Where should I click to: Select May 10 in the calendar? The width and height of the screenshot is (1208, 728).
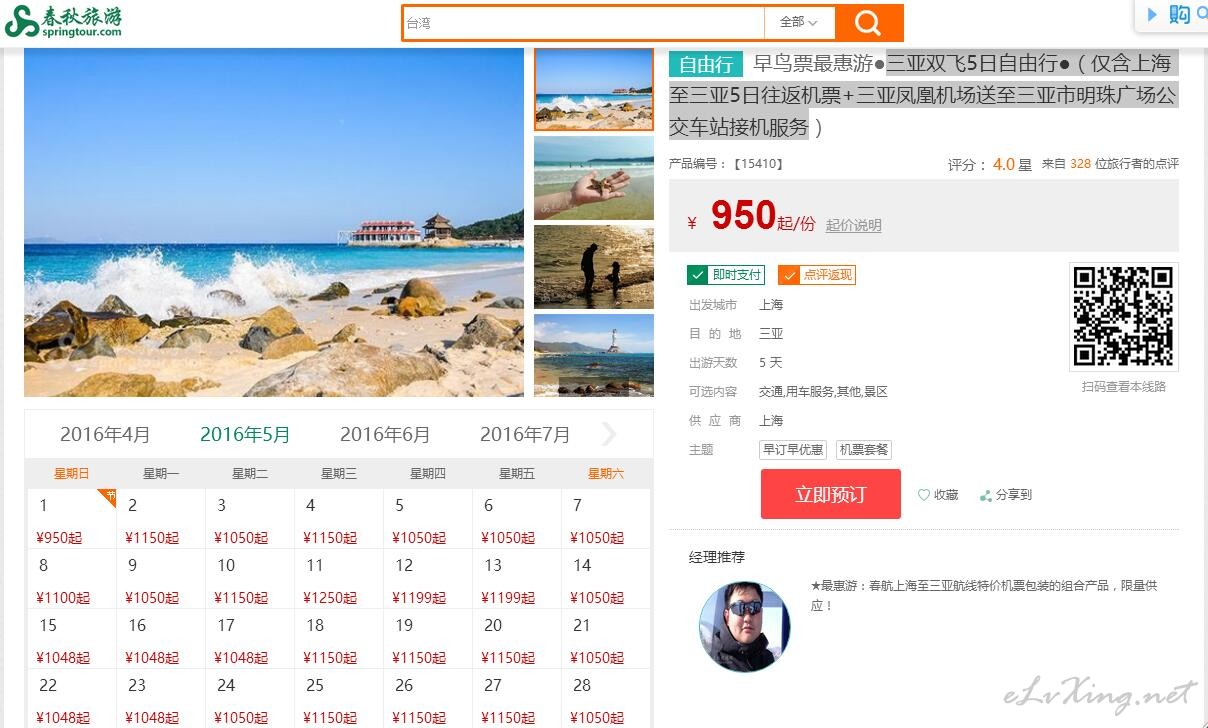tap(250, 579)
